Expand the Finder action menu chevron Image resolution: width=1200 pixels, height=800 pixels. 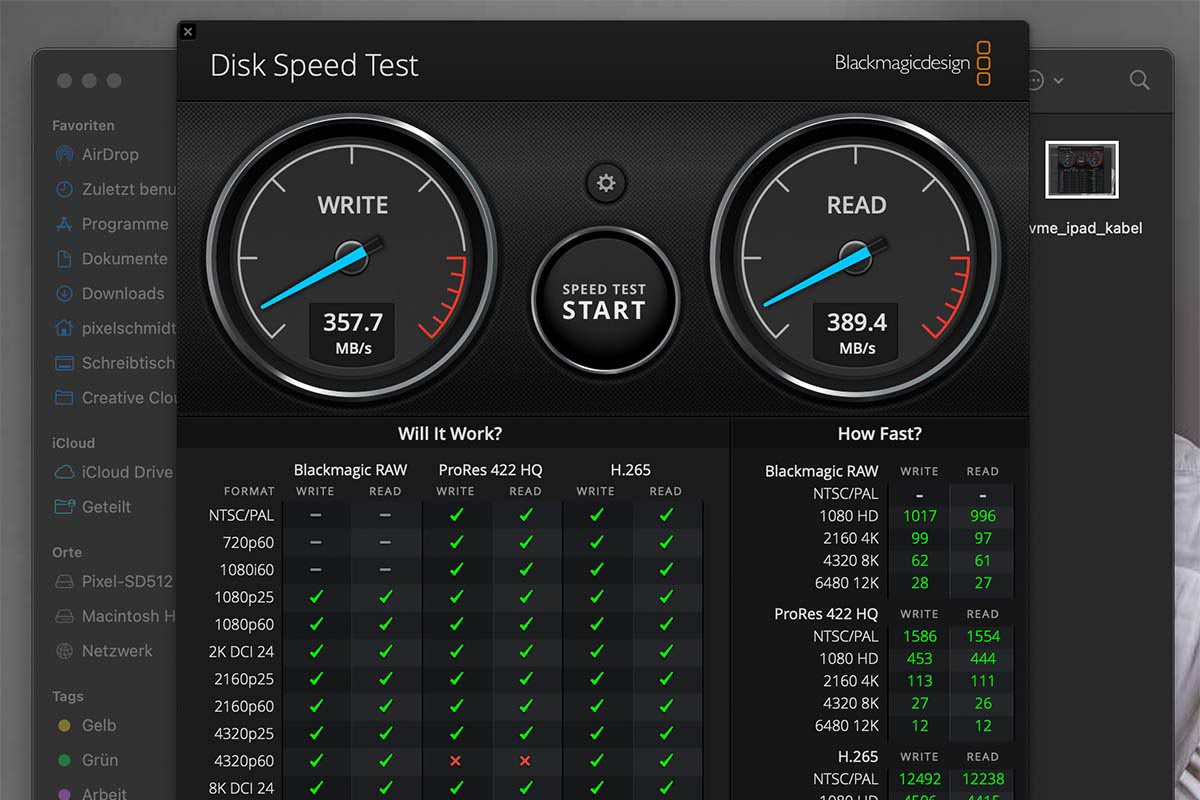pyautogui.click(x=1058, y=80)
